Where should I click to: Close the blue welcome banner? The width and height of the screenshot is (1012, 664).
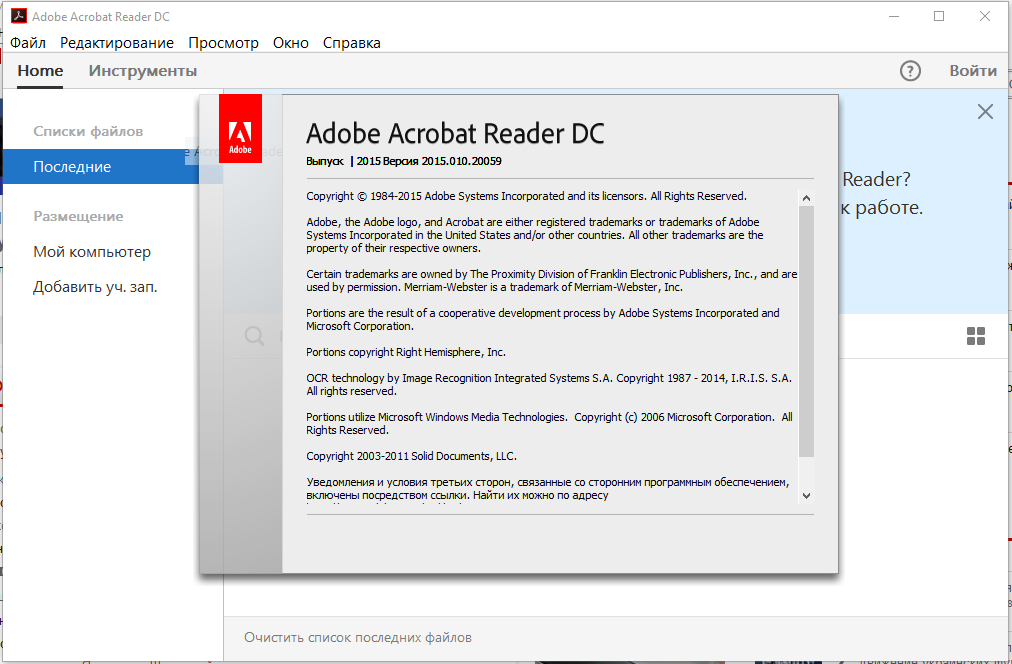pos(985,112)
